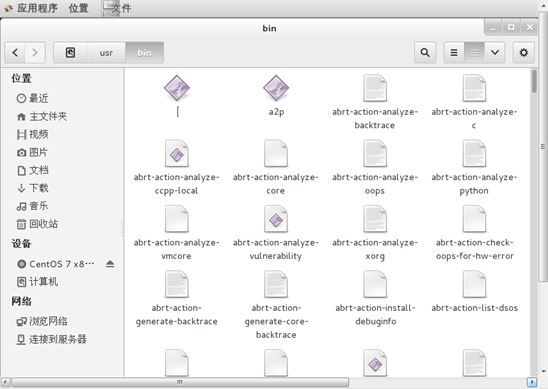Go forward with the right arrow button
The image size is (548, 389).
35,53
